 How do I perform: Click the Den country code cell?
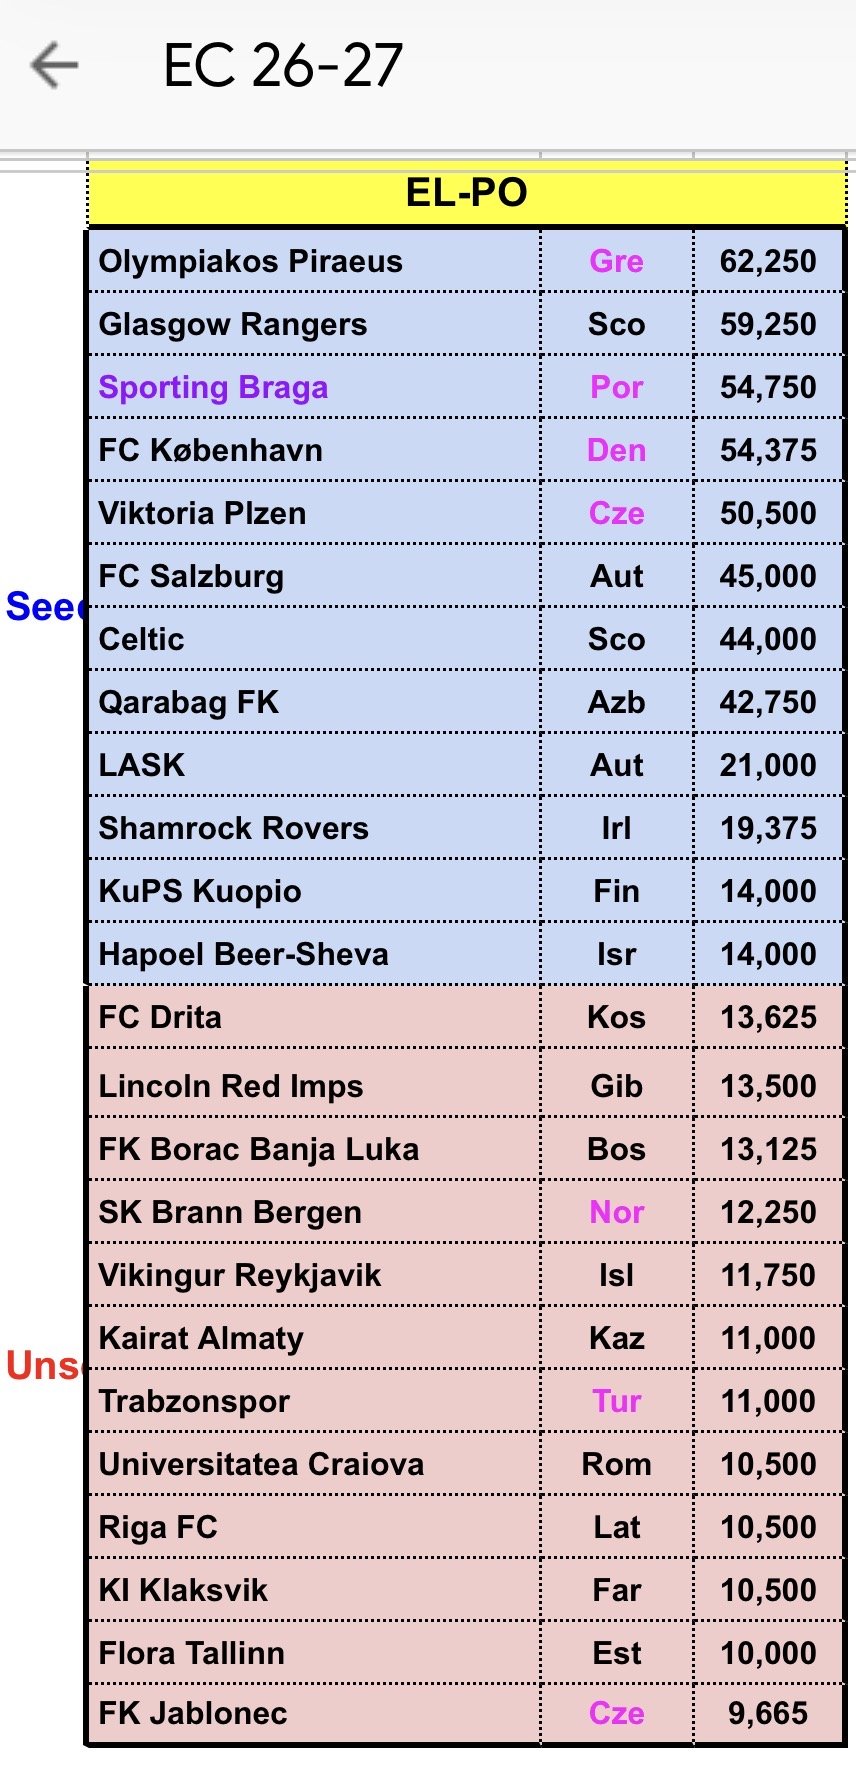tap(616, 451)
